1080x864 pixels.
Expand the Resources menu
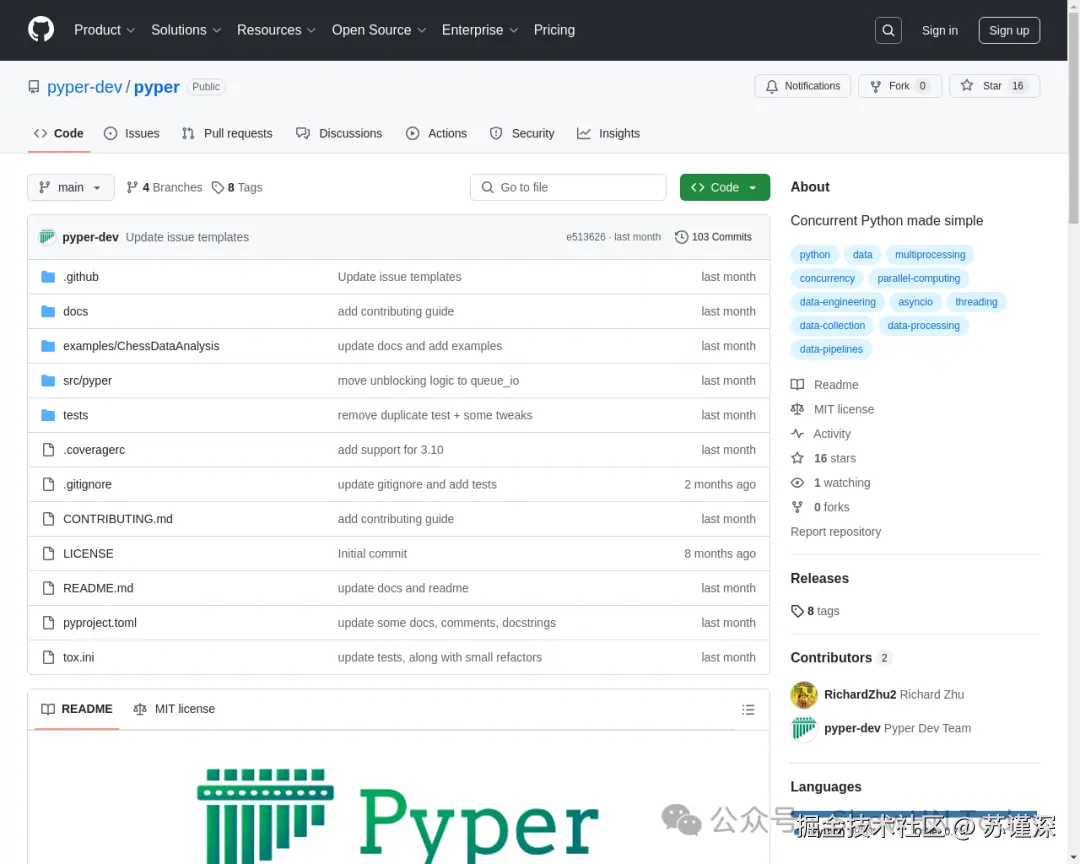coord(276,30)
